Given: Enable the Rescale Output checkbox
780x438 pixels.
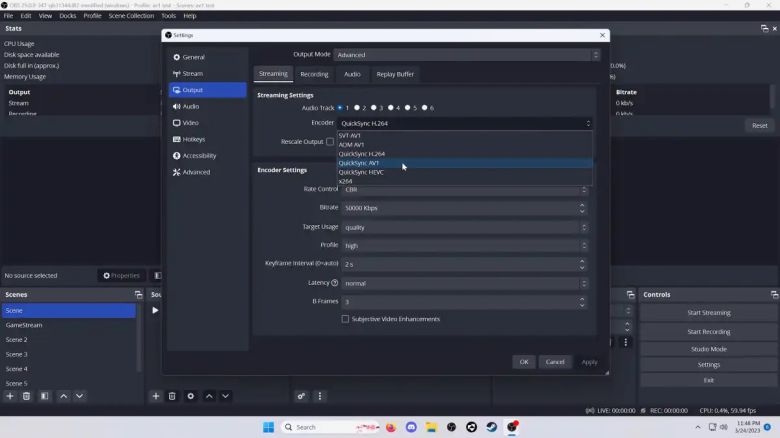Looking at the screenshot, I should tap(330, 141).
